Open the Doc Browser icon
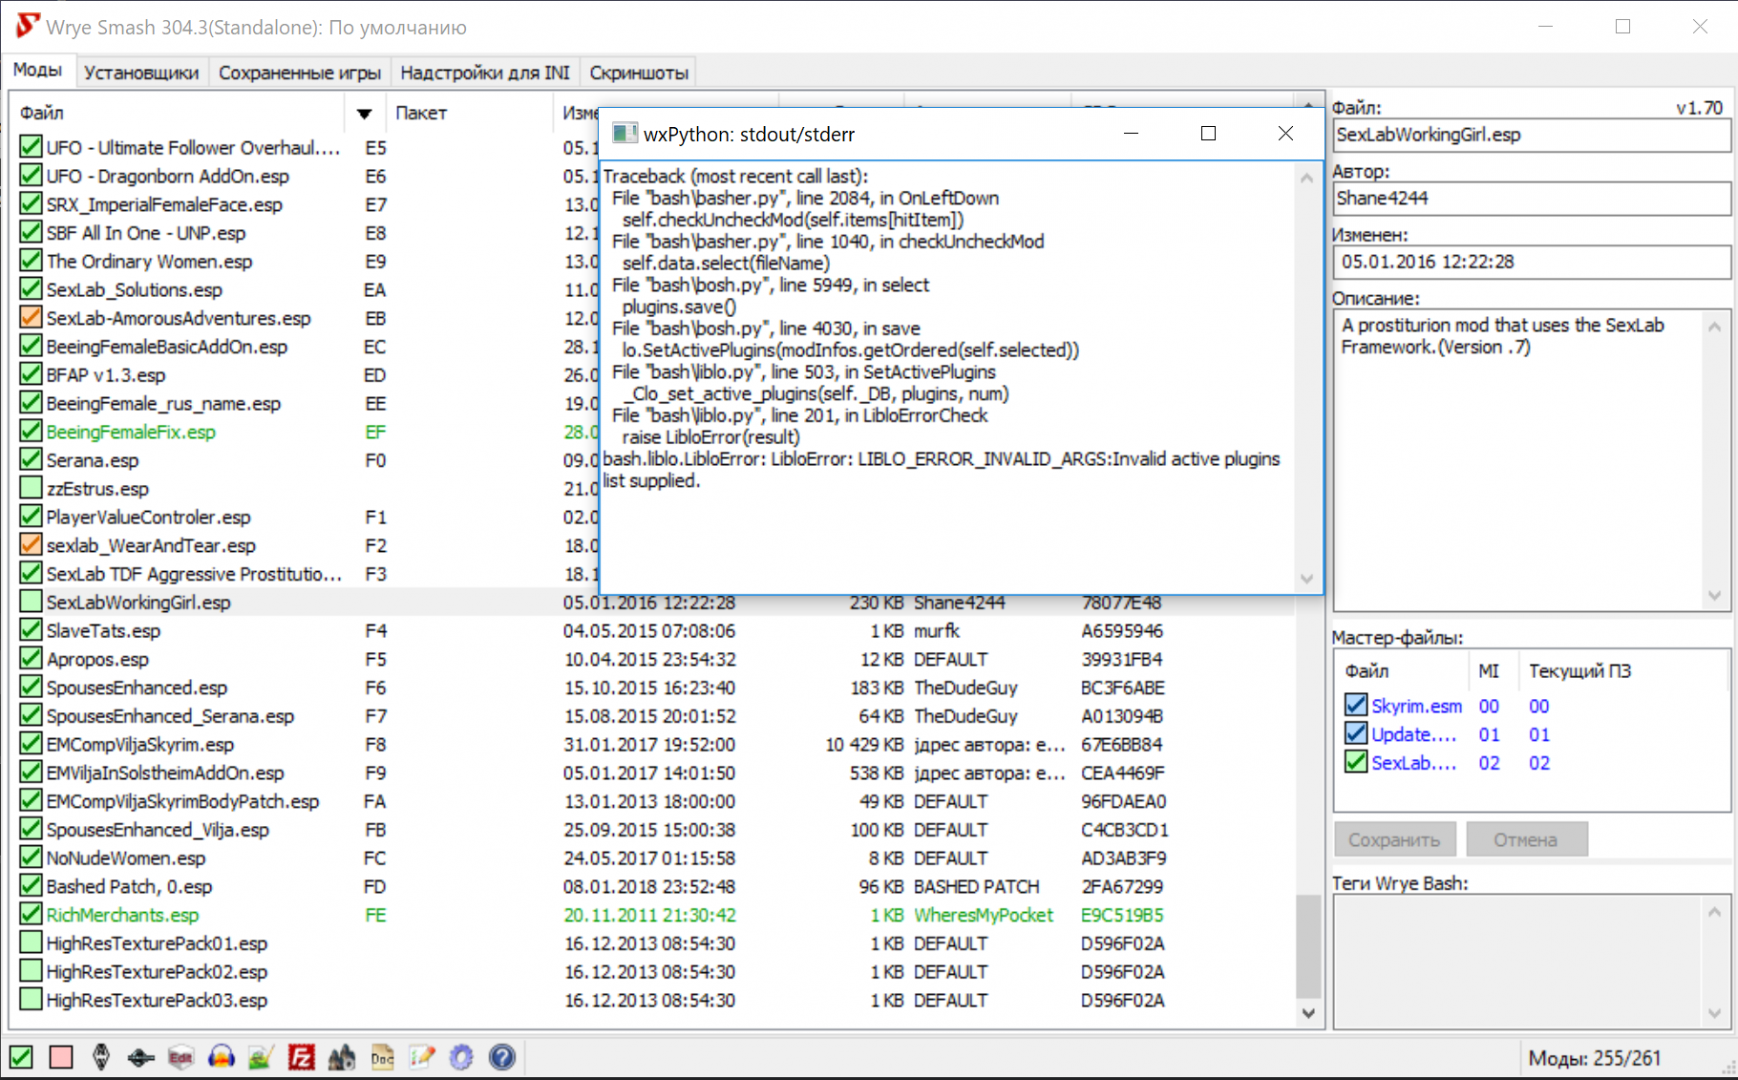 pyautogui.click(x=382, y=1057)
